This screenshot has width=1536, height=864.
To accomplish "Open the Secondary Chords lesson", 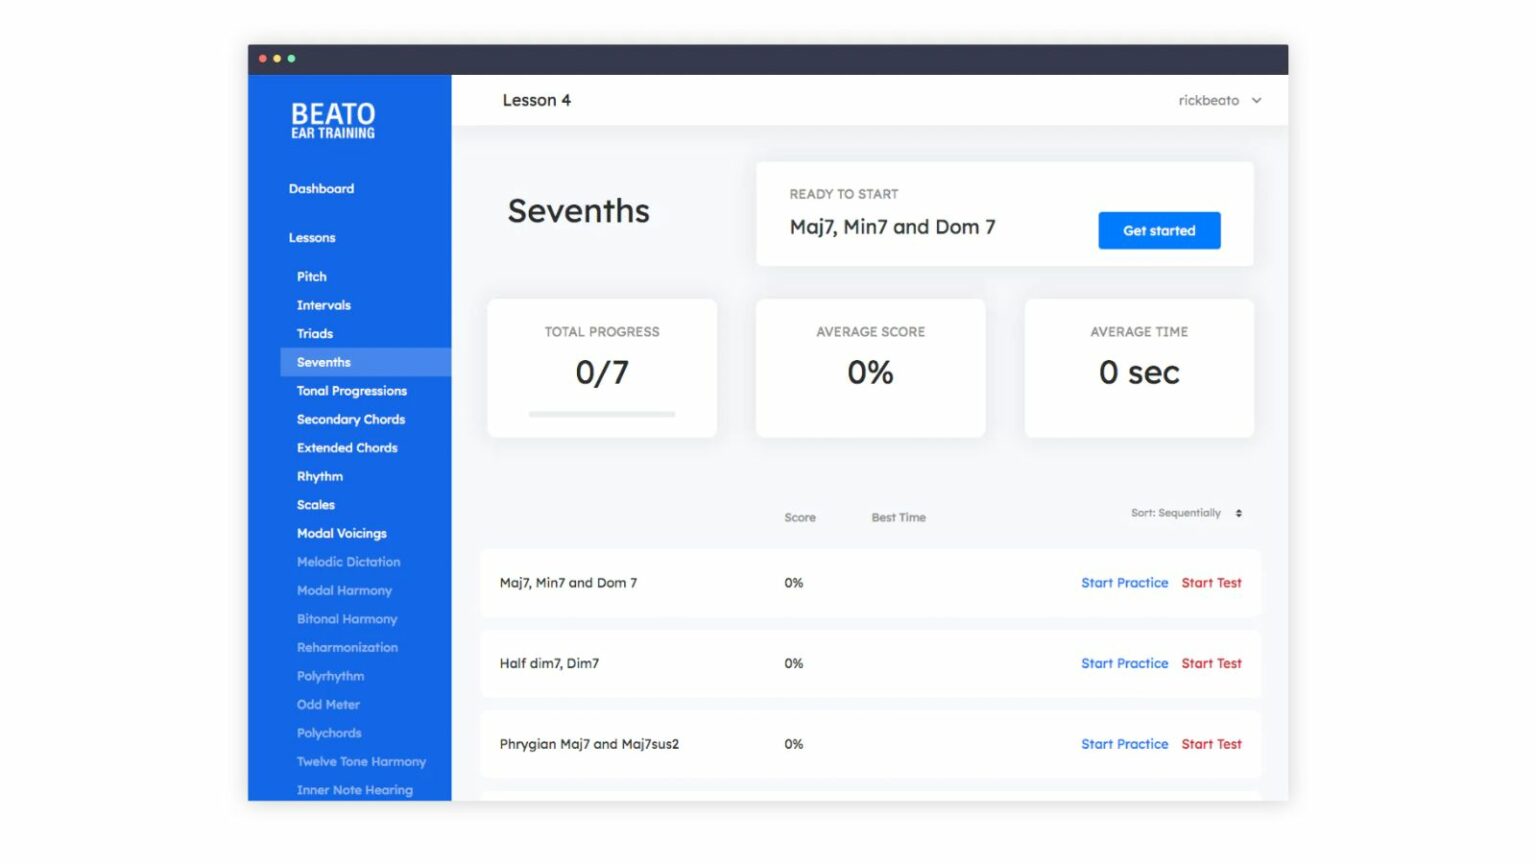I will 350,419.
